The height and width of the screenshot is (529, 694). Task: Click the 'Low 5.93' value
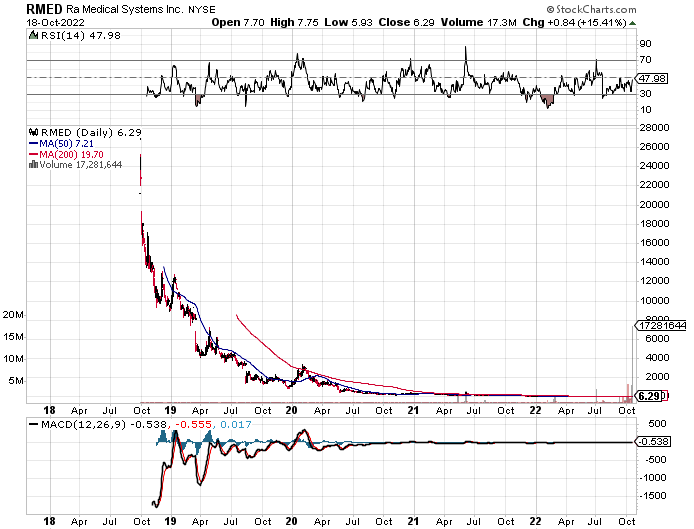(x=348, y=22)
